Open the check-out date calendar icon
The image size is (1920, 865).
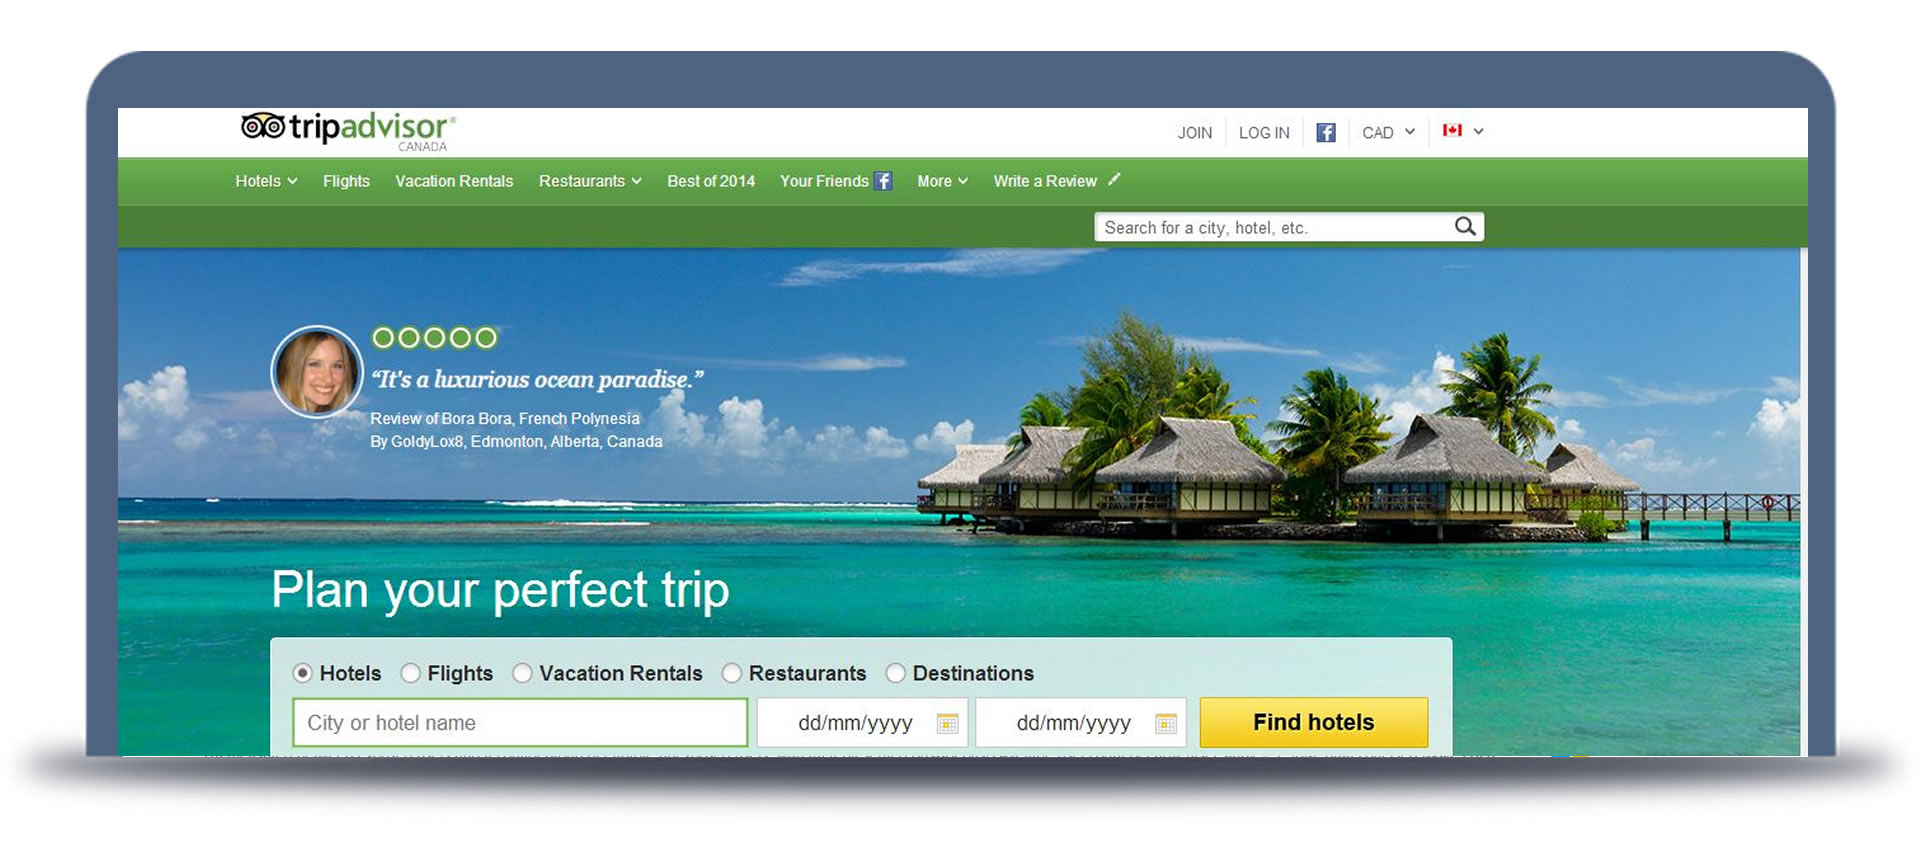[x=1165, y=723]
